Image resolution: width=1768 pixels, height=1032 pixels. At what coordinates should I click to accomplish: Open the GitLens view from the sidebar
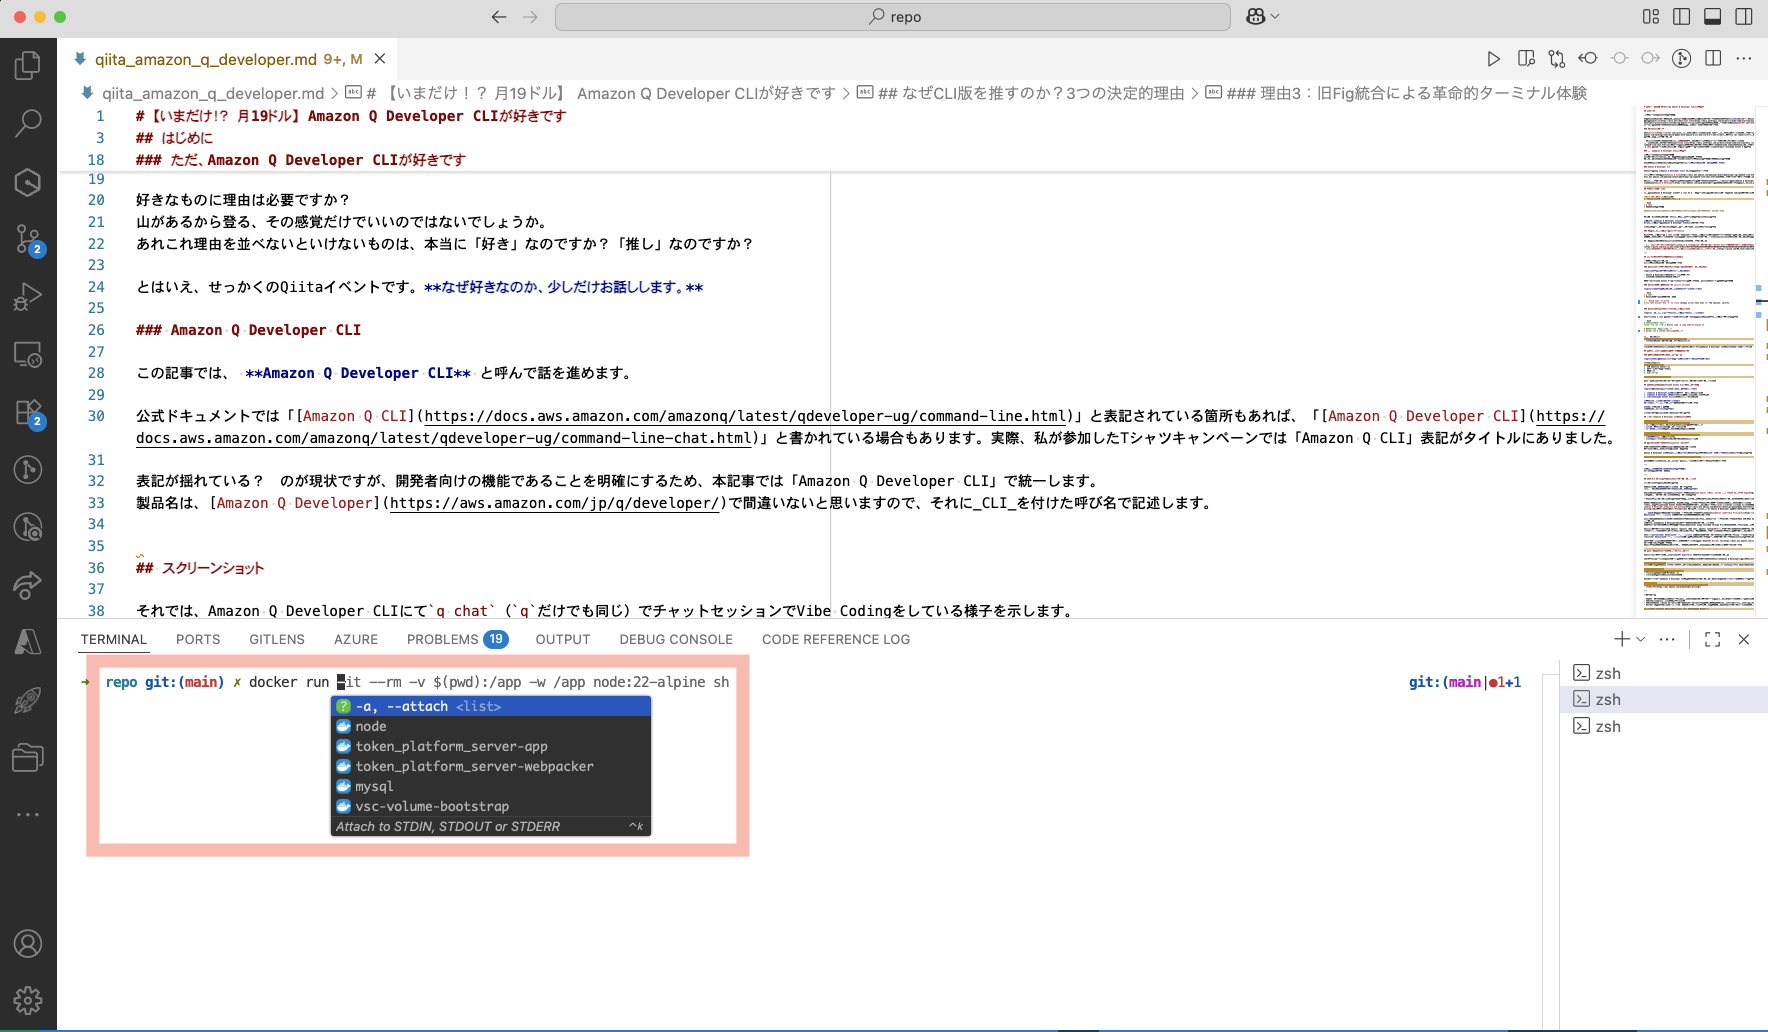28,470
